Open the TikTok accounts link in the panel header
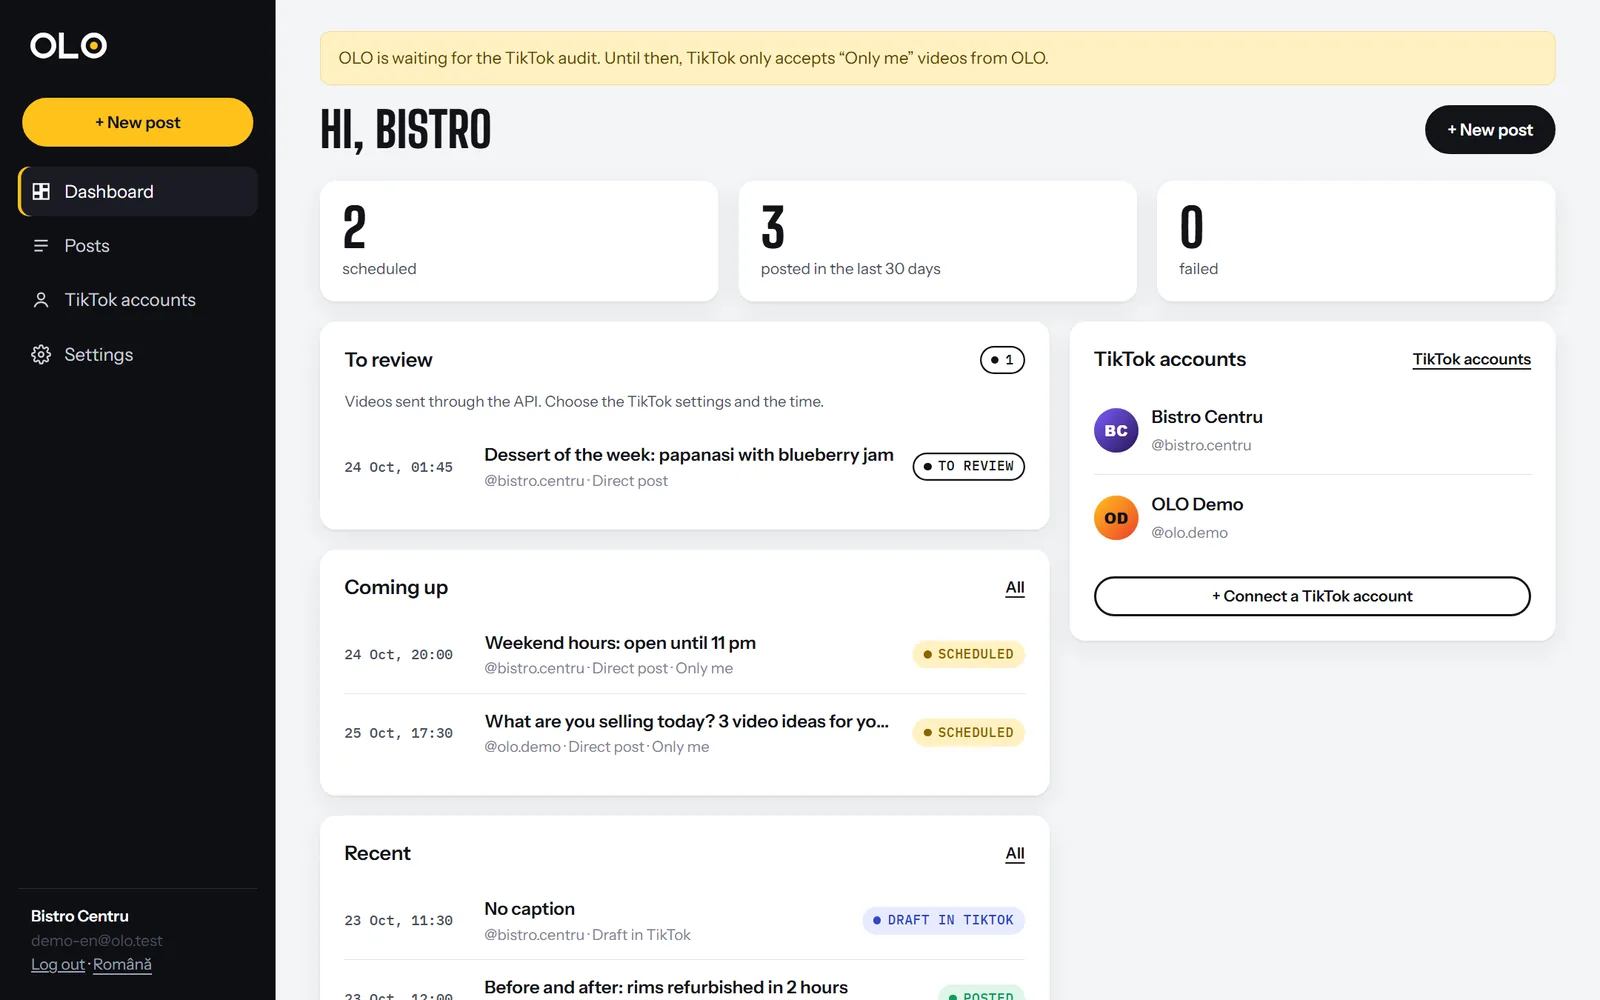 click(x=1471, y=360)
